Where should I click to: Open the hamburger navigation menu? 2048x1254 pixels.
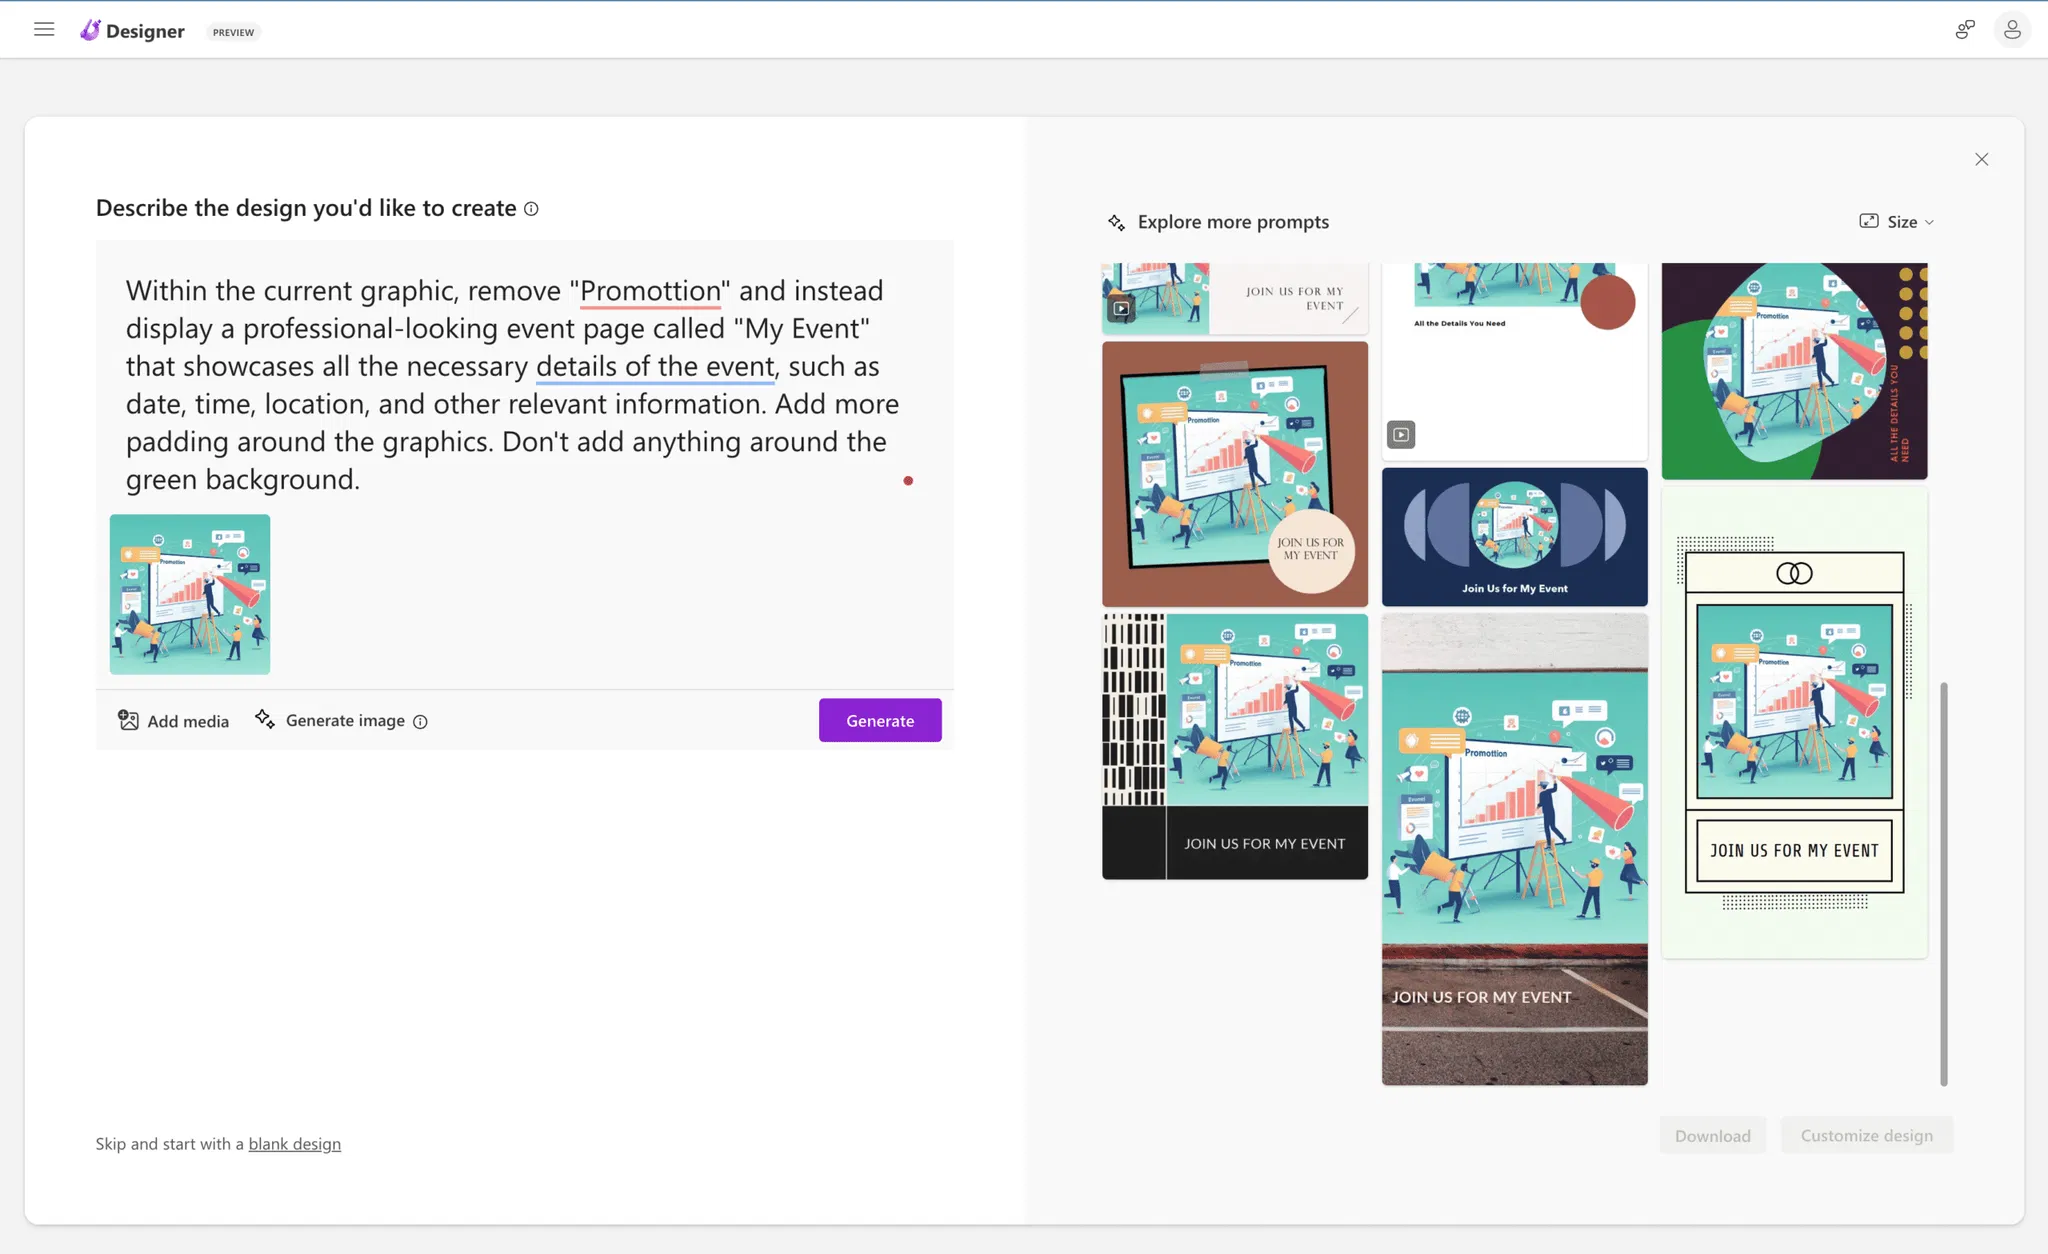point(44,30)
